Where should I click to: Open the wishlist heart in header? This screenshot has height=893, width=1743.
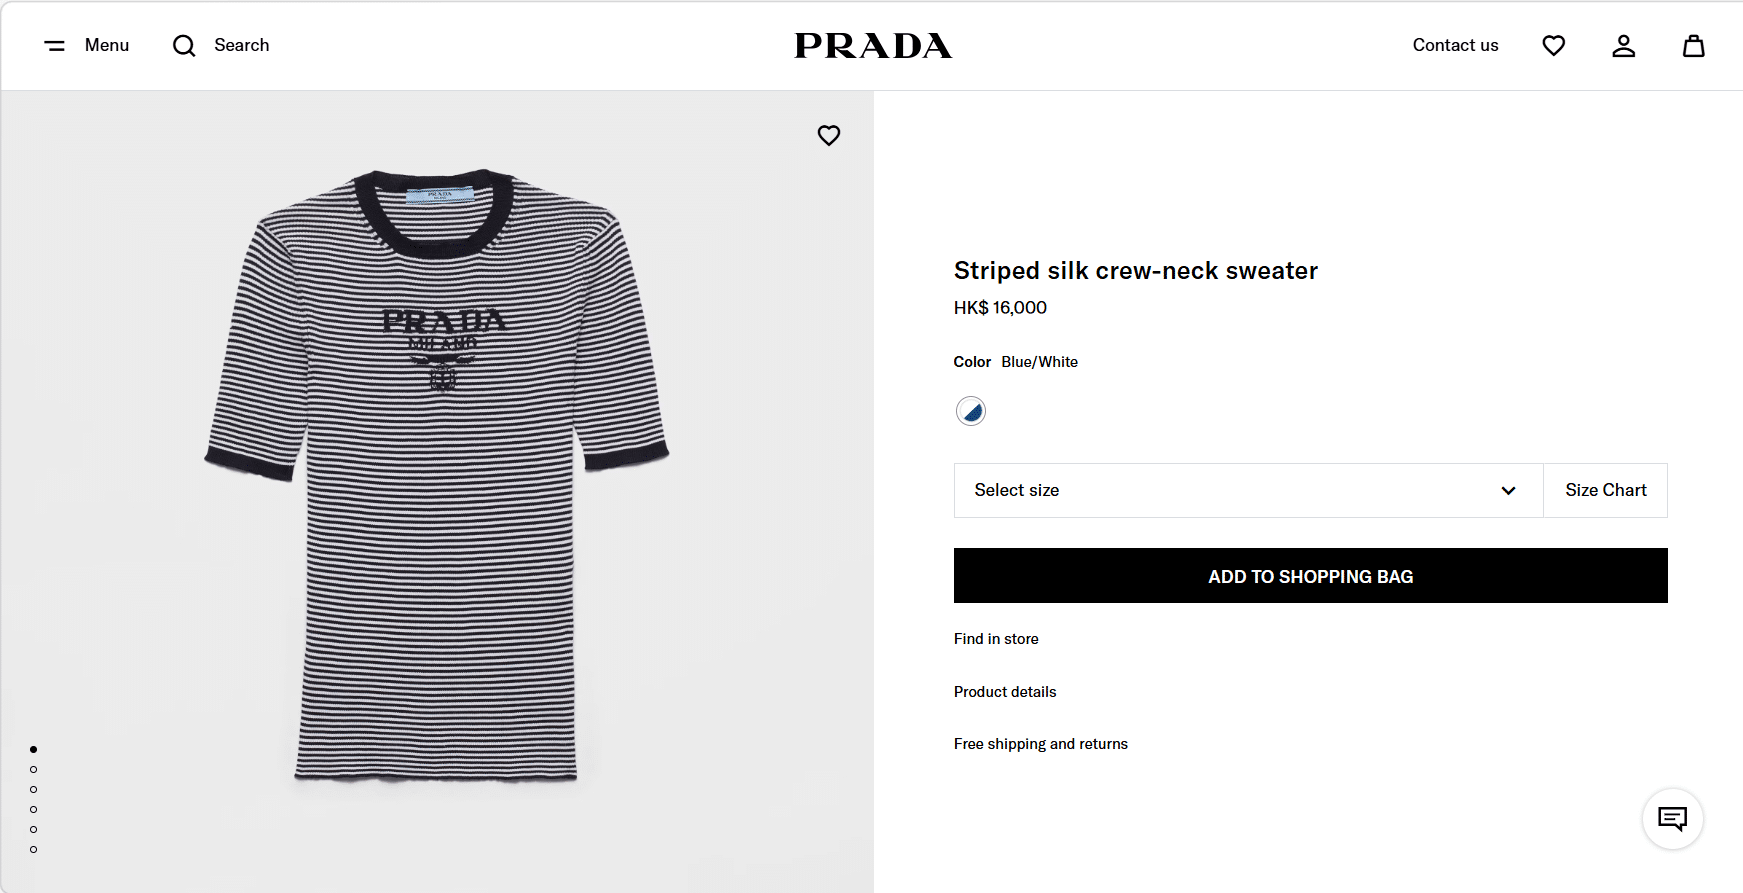click(x=1553, y=46)
